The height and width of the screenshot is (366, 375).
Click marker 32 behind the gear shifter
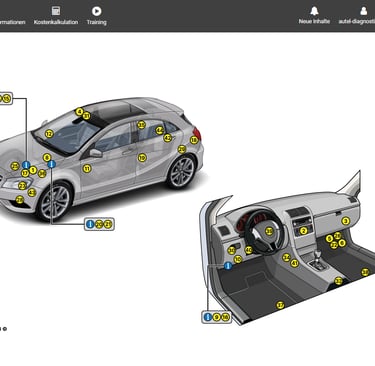coord(338,281)
